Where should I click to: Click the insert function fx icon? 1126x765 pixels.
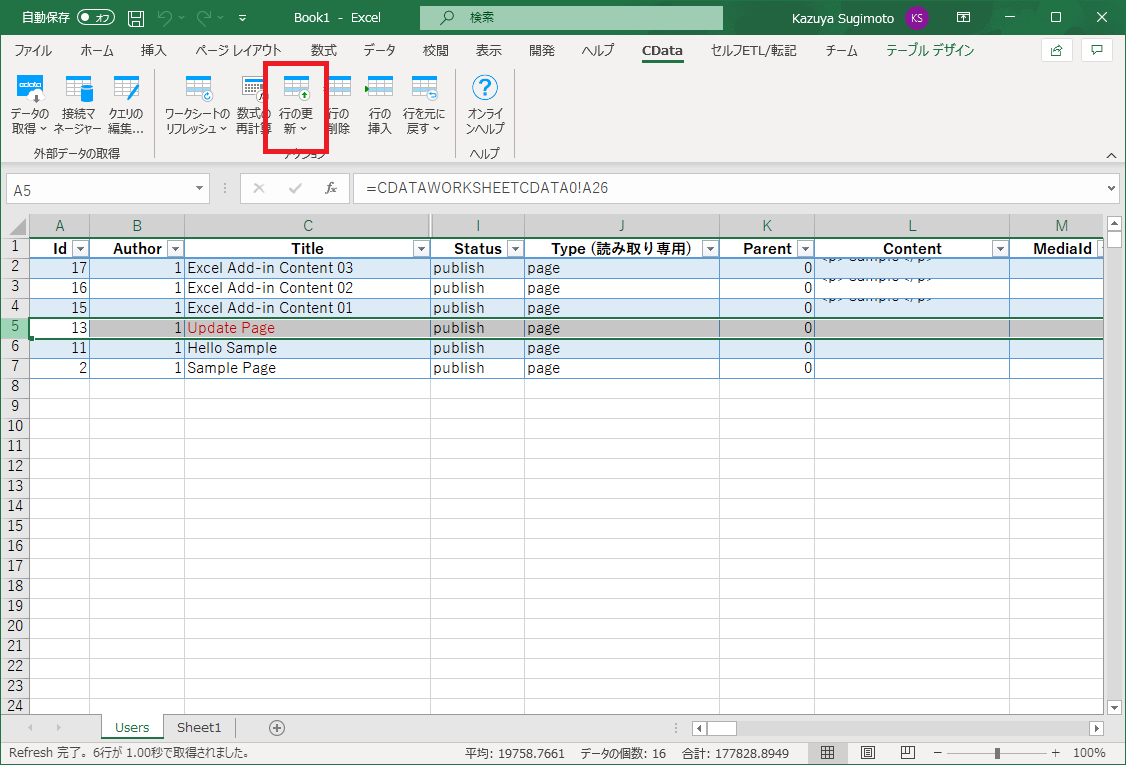[331, 188]
